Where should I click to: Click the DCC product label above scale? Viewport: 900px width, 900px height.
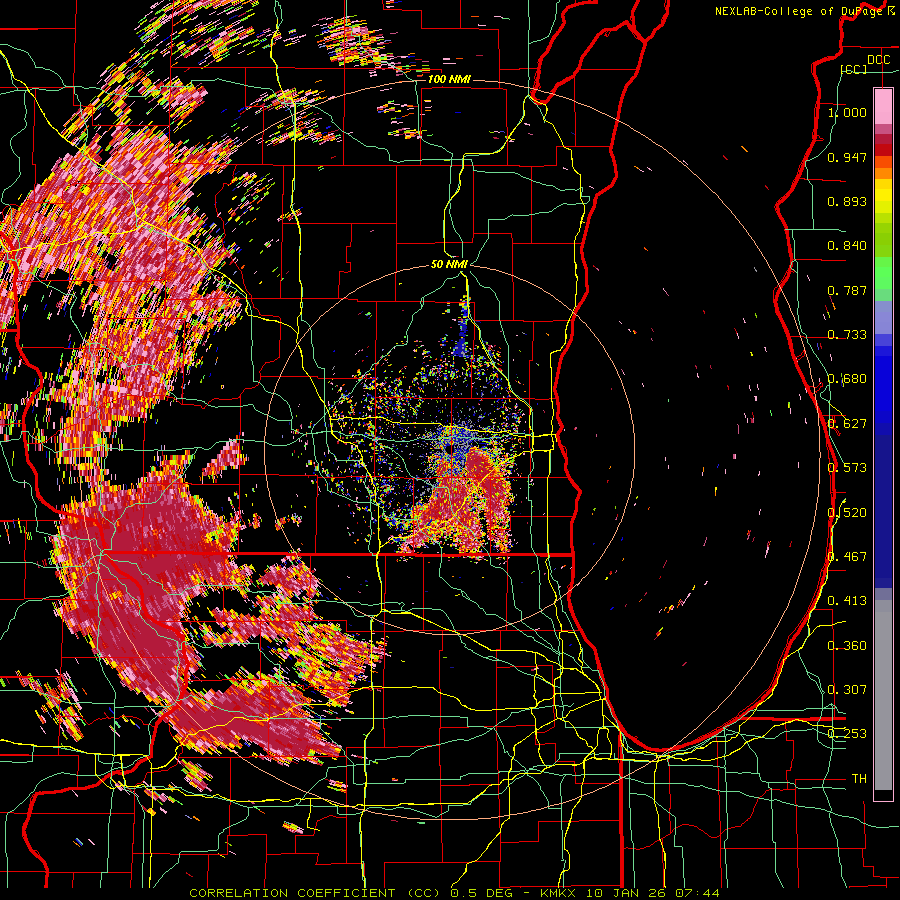[878, 60]
